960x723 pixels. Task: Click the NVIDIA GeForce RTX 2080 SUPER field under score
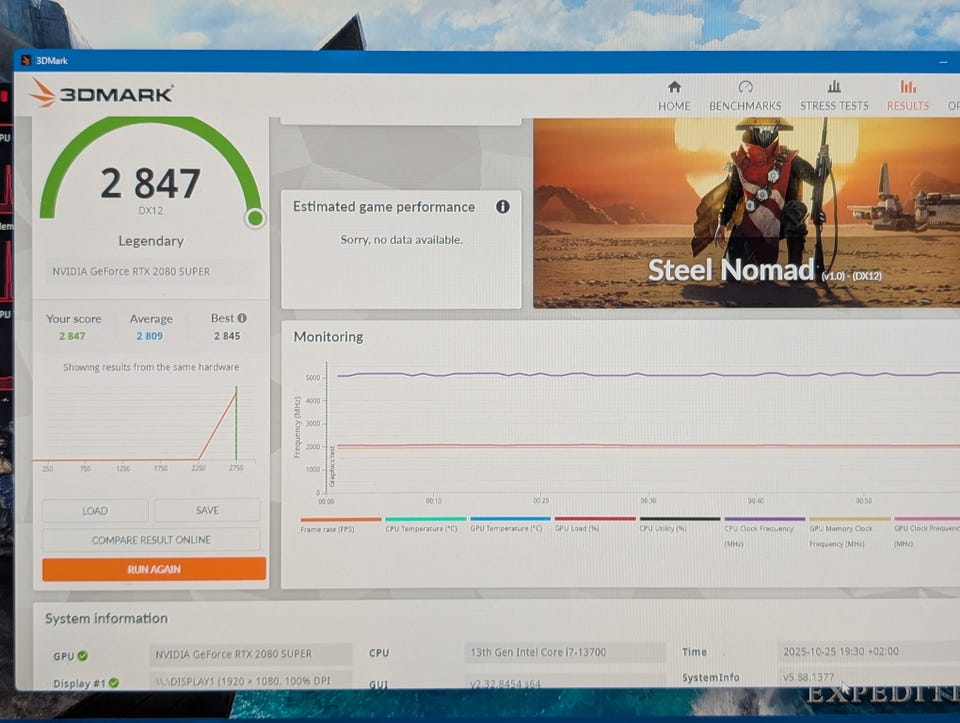(x=151, y=271)
